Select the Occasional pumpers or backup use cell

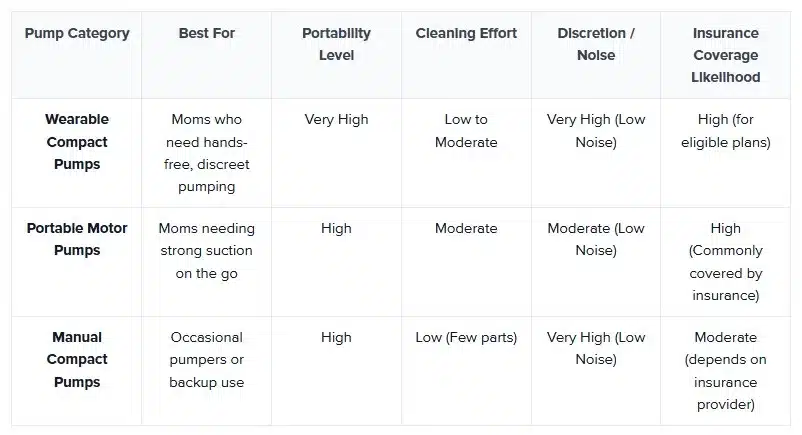pos(206,360)
